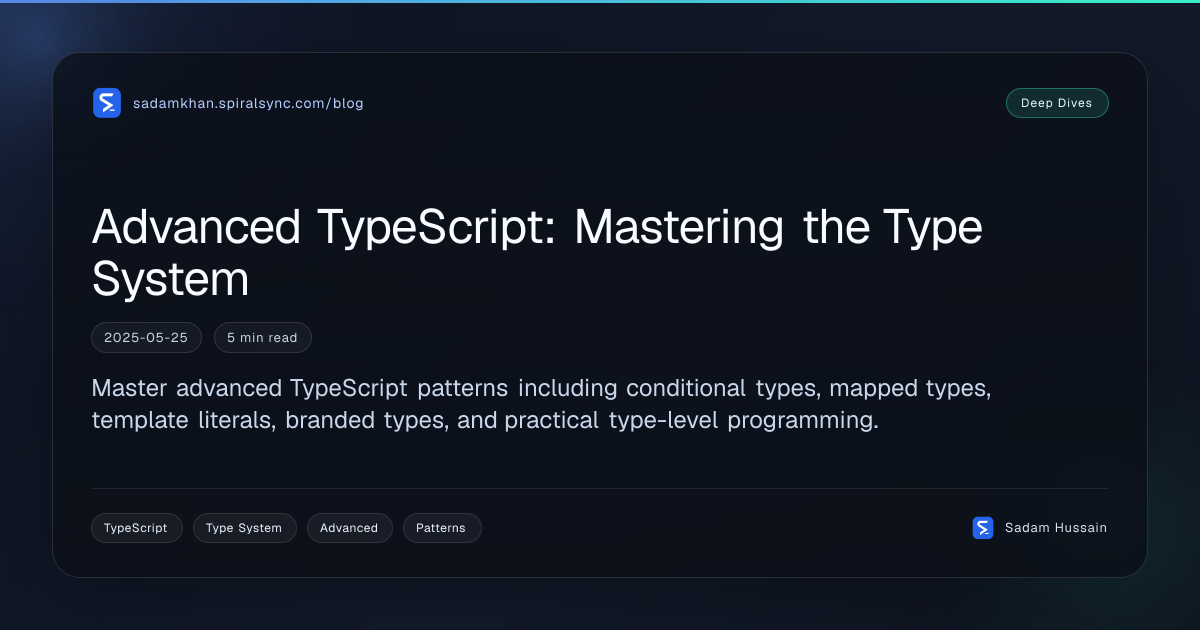Click the Sadam Hussain author name

coord(1056,528)
